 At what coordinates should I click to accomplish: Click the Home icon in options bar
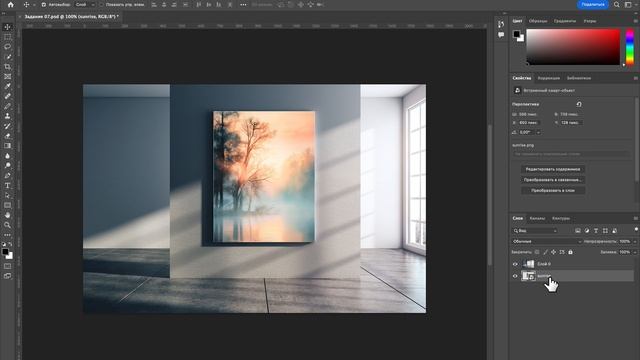[11, 4]
